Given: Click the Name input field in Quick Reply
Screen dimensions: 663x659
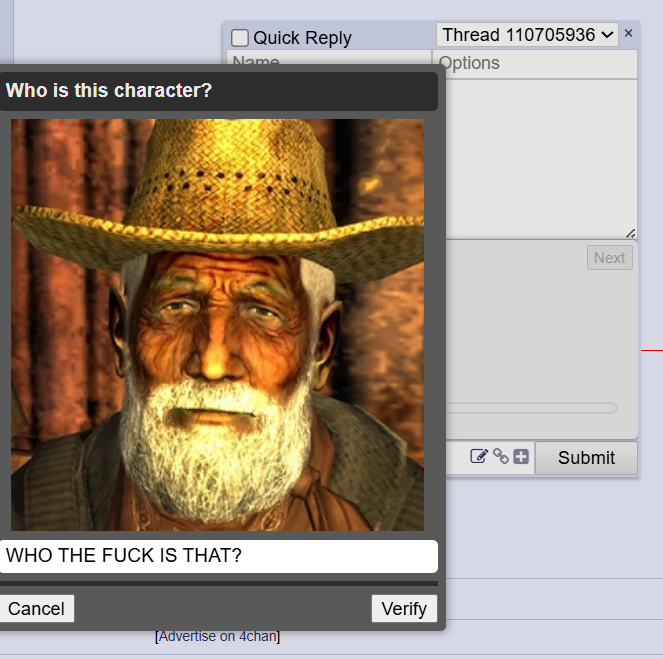Looking at the screenshot, I should pos(329,57).
